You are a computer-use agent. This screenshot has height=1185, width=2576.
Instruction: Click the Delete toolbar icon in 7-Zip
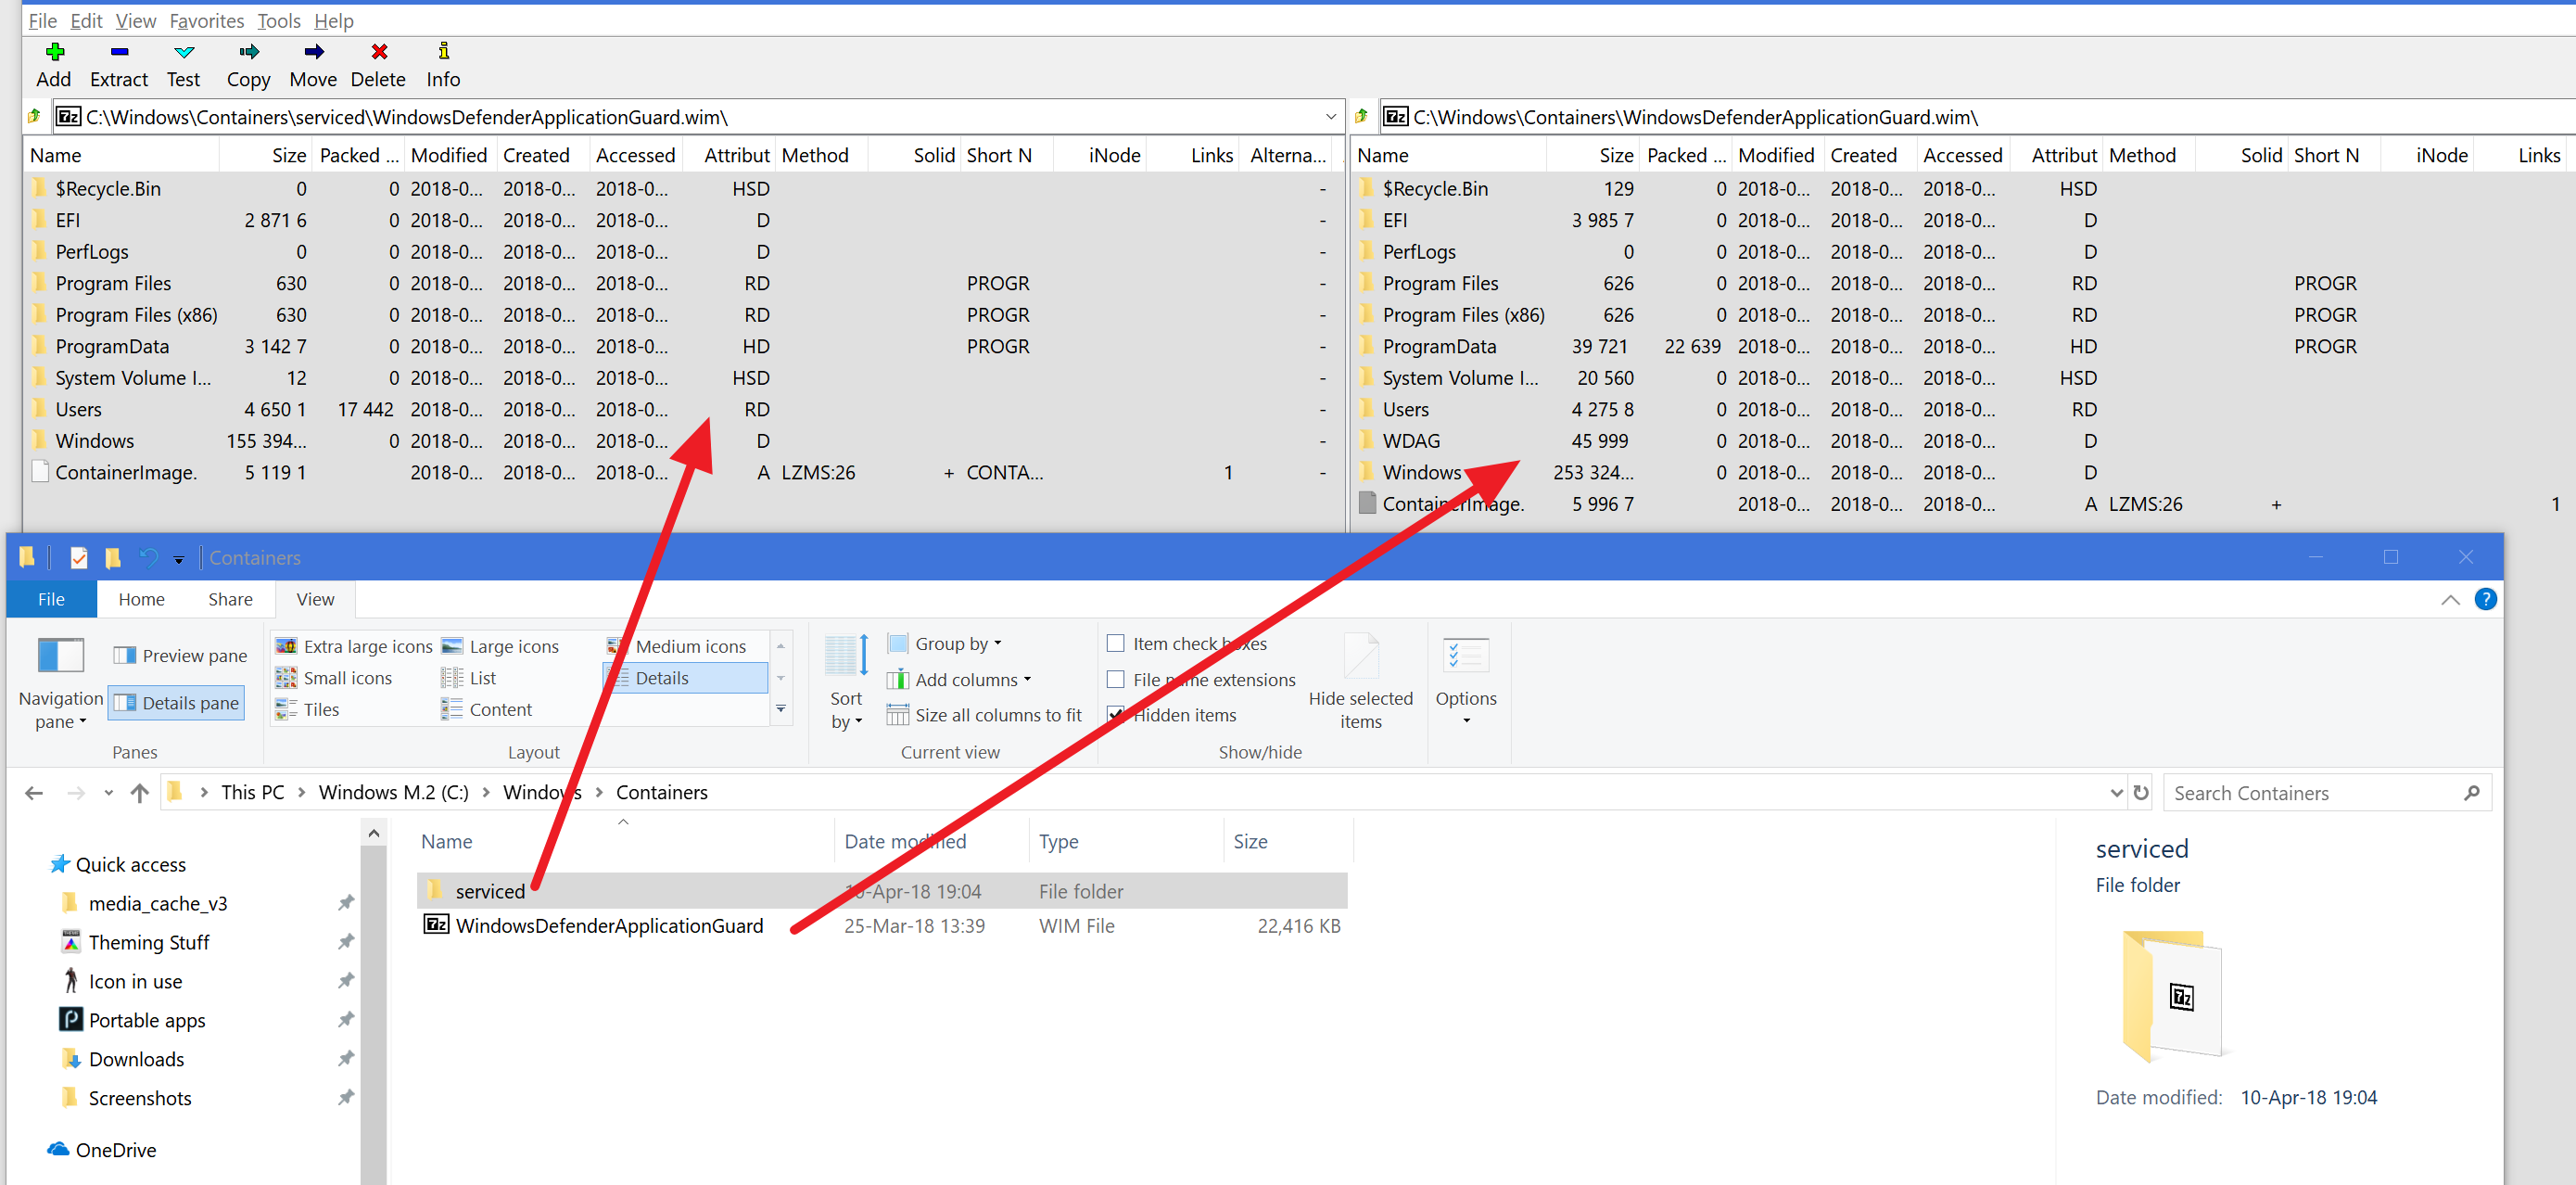tap(378, 65)
